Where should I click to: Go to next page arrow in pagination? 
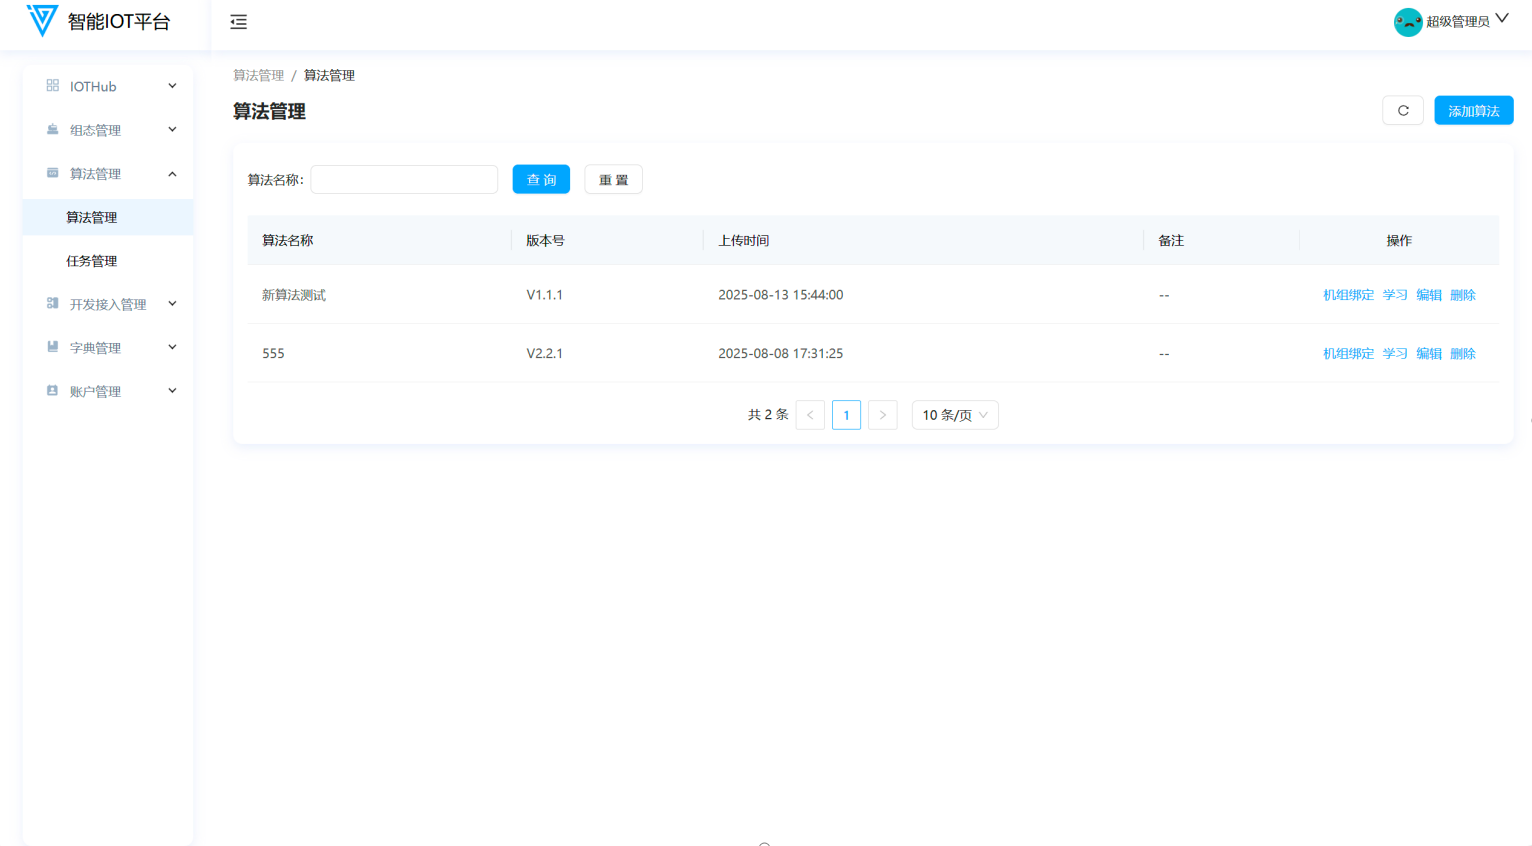pyautogui.click(x=882, y=415)
